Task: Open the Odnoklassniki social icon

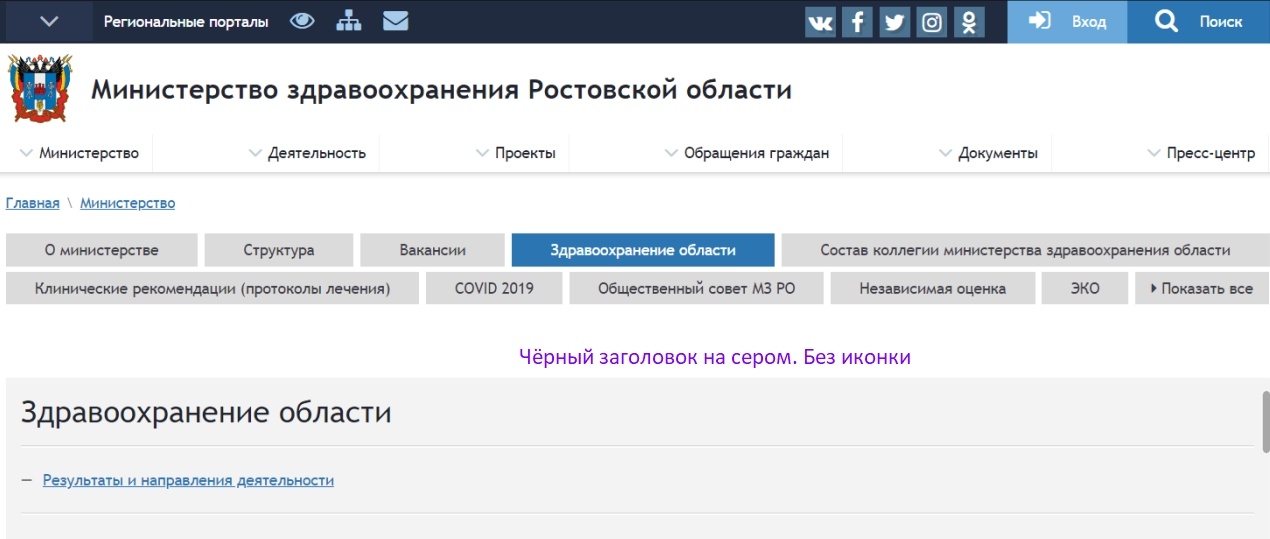Action: point(968,22)
